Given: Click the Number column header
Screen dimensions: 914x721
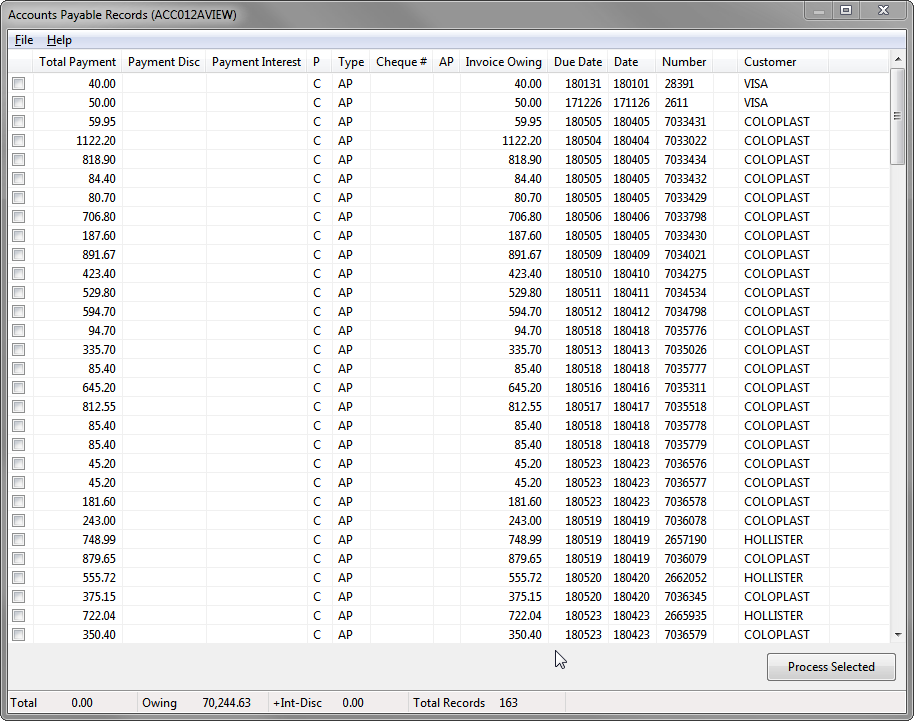Looking at the screenshot, I should click(x=684, y=62).
